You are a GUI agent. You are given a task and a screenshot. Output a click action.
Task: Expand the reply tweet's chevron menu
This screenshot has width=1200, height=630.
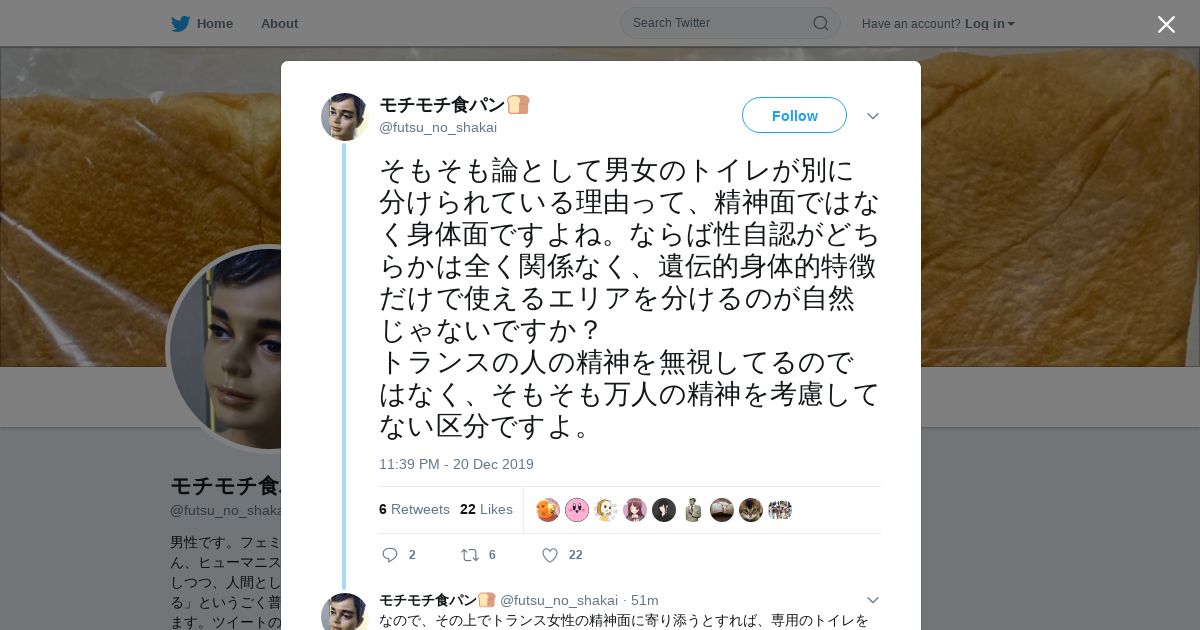pyautogui.click(x=872, y=600)
